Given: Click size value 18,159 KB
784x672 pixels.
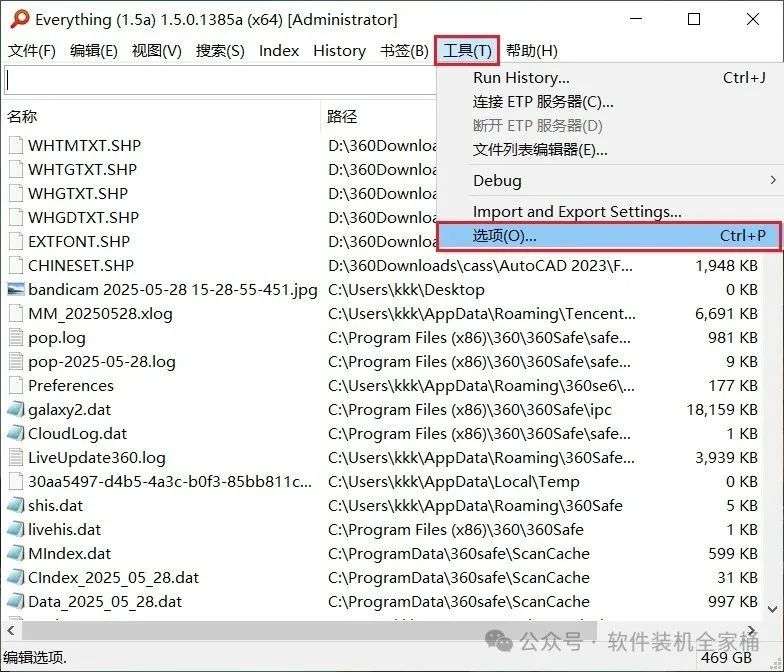Looking at the screenshot, I should click(722, 410).
